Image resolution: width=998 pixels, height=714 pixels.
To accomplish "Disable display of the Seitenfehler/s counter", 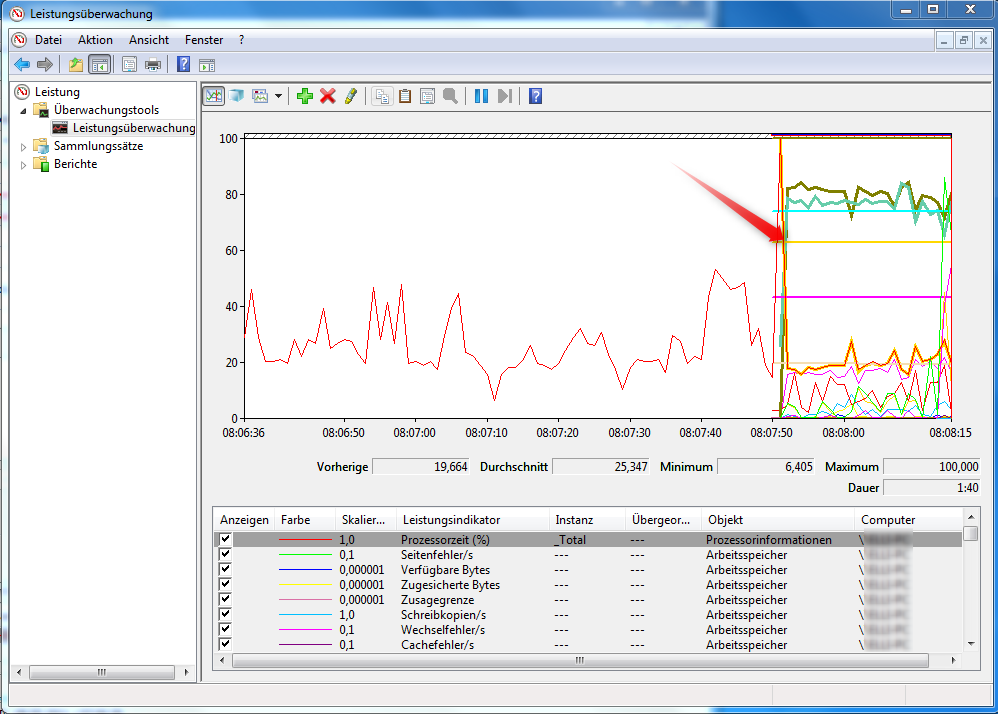I will [x=225, y=554].
